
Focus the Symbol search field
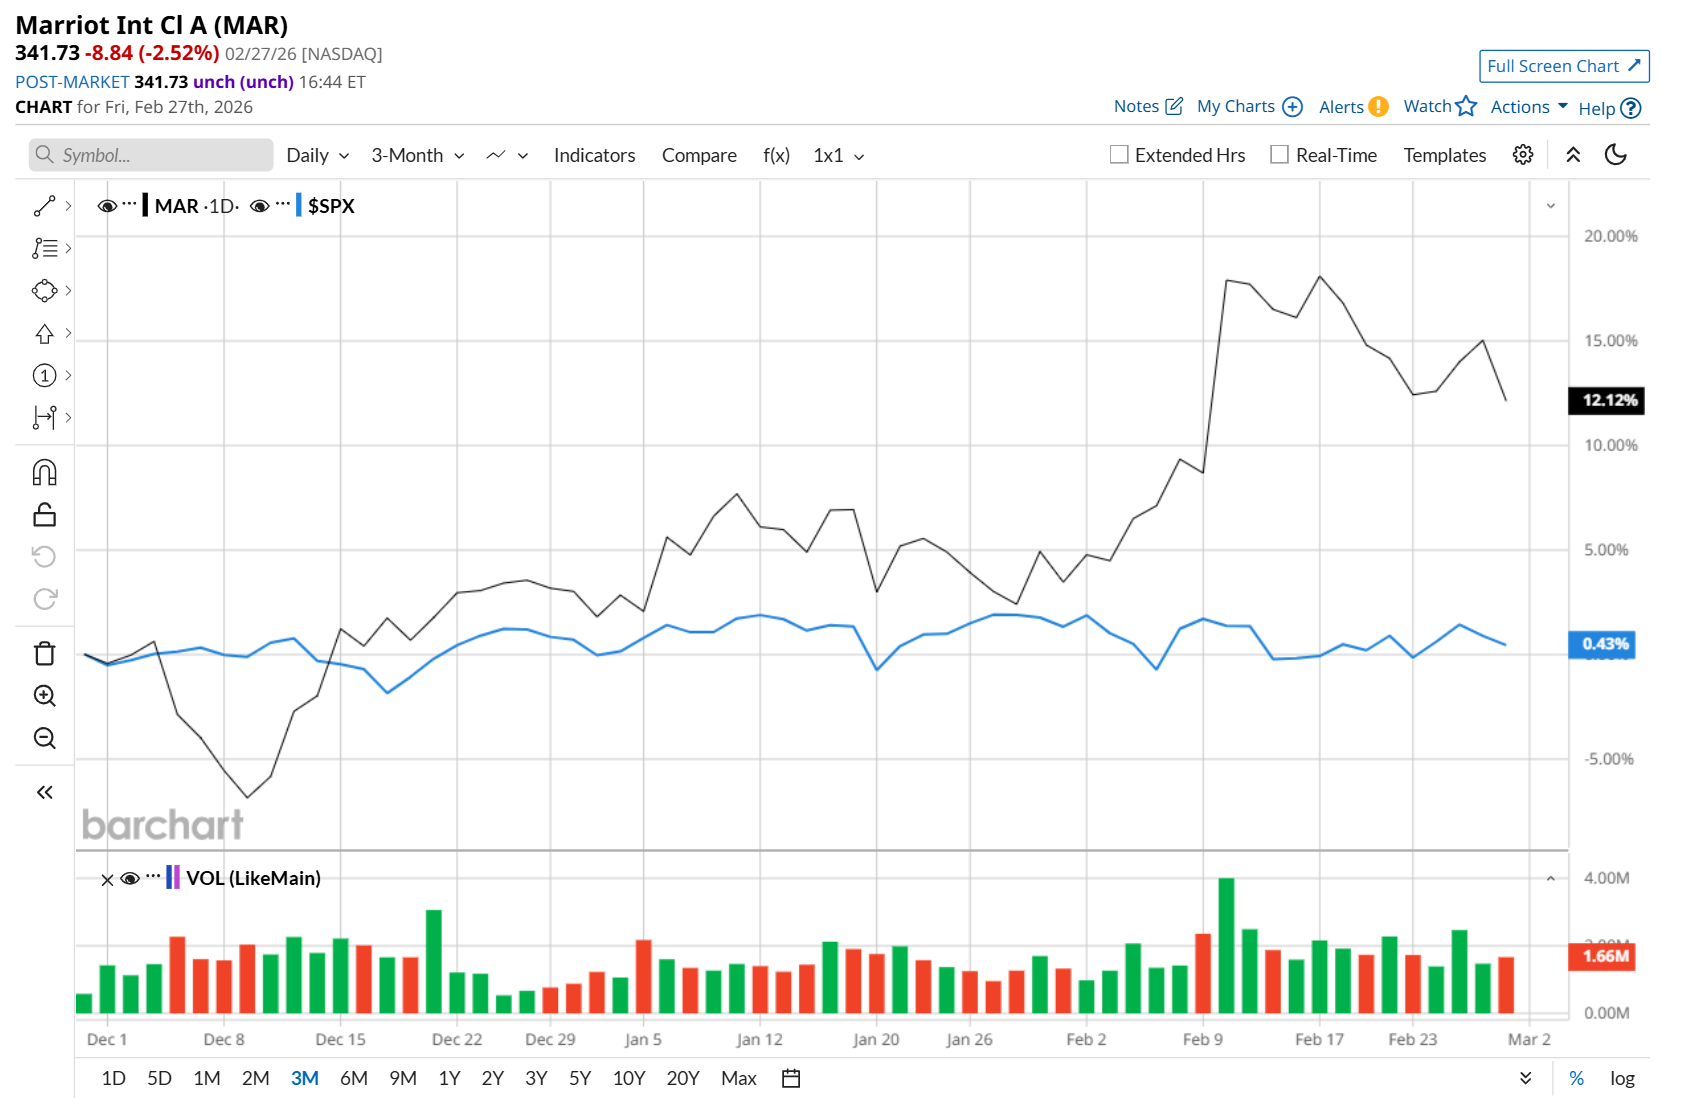(151, 155)
